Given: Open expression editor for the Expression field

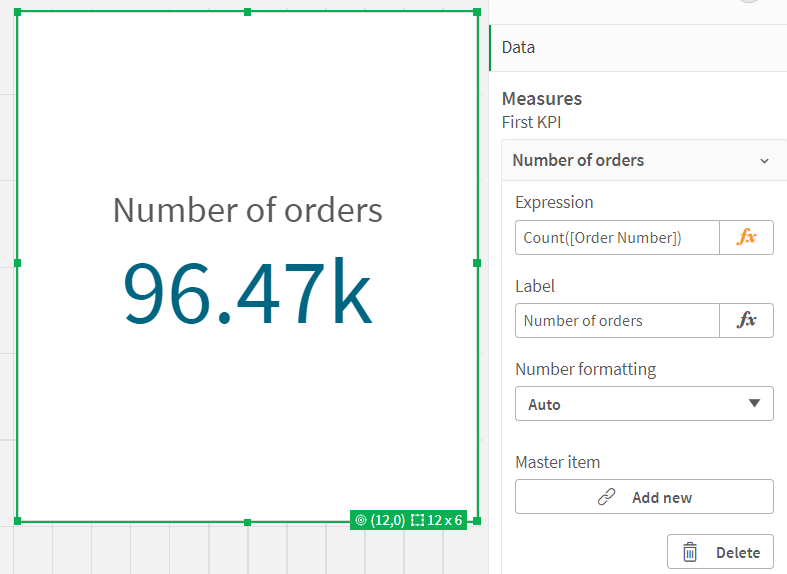Looking at the screenshot, I should click(x=746, y=238).
